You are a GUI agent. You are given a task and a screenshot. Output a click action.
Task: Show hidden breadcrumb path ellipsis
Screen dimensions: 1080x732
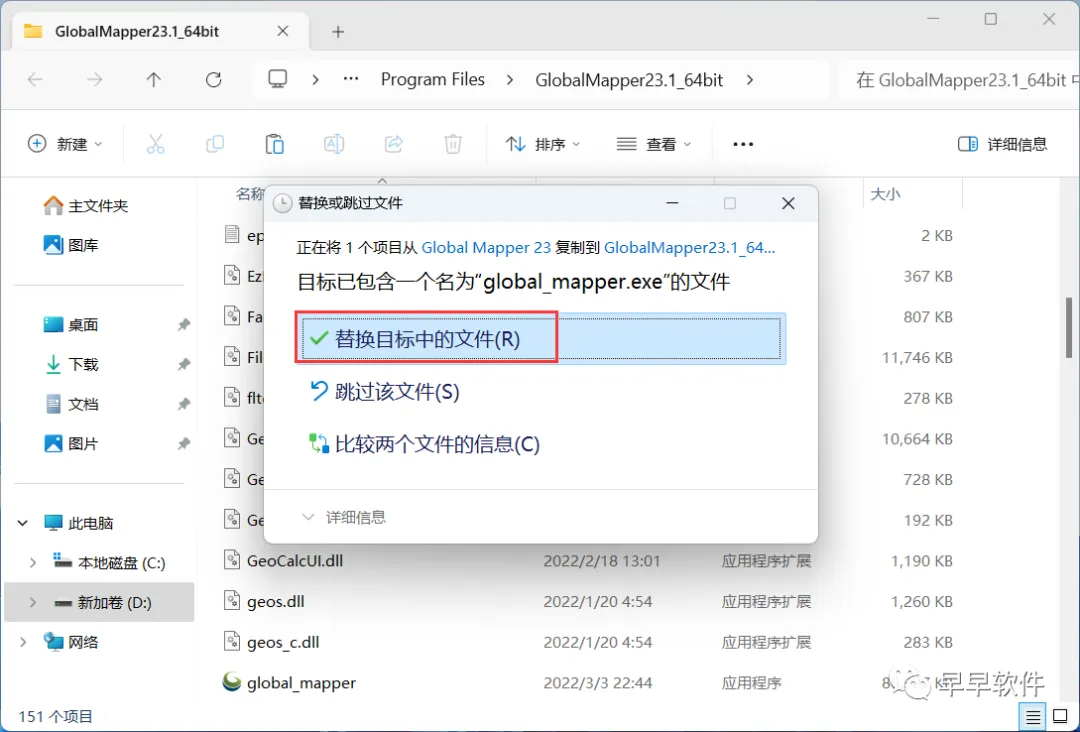(351, 79)
